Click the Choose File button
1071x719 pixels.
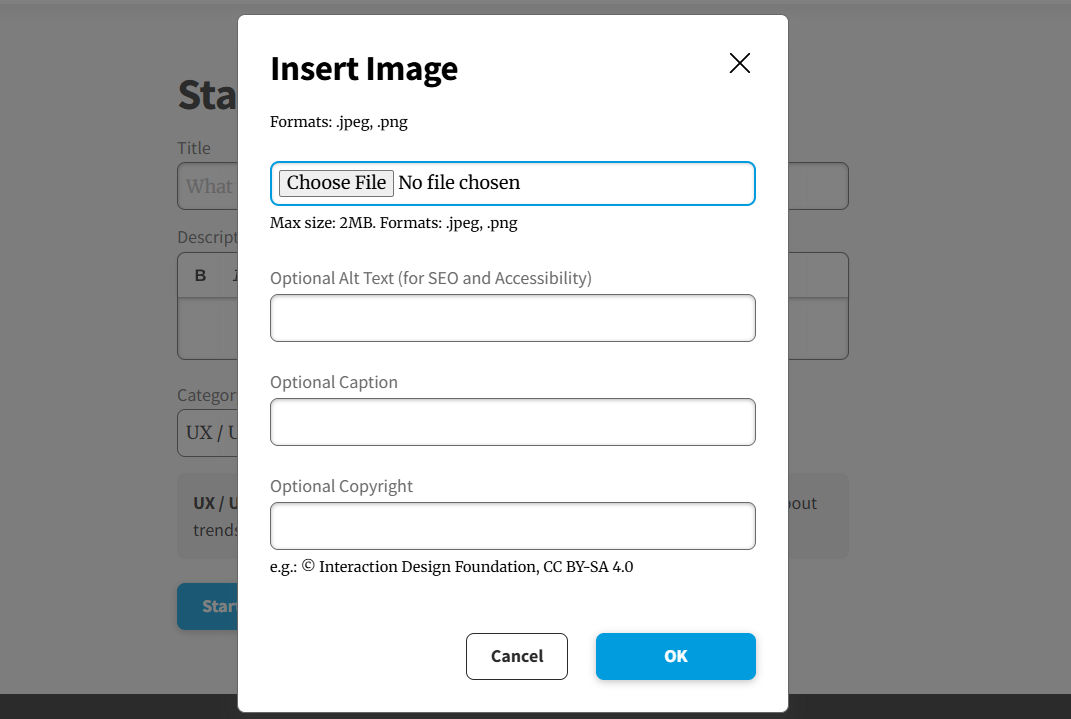coord(336,183)
